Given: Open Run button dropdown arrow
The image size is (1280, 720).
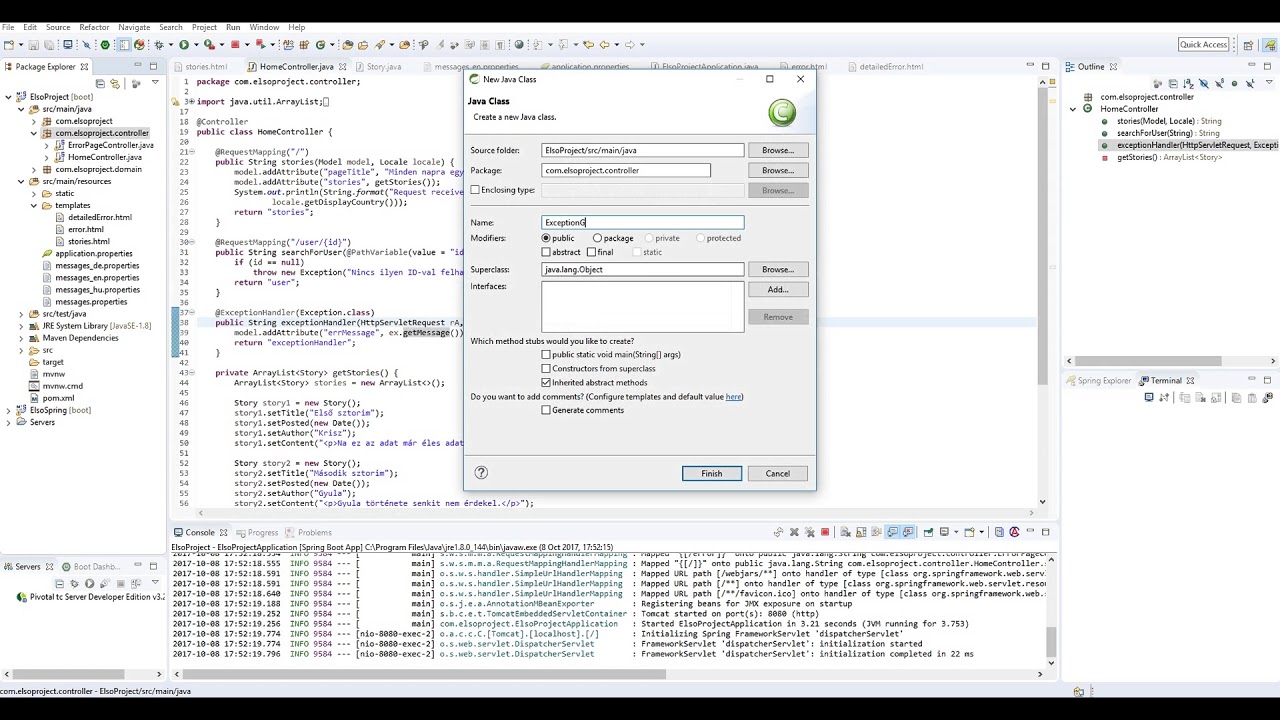Looking at the screenshot, I should coord(196,44).
